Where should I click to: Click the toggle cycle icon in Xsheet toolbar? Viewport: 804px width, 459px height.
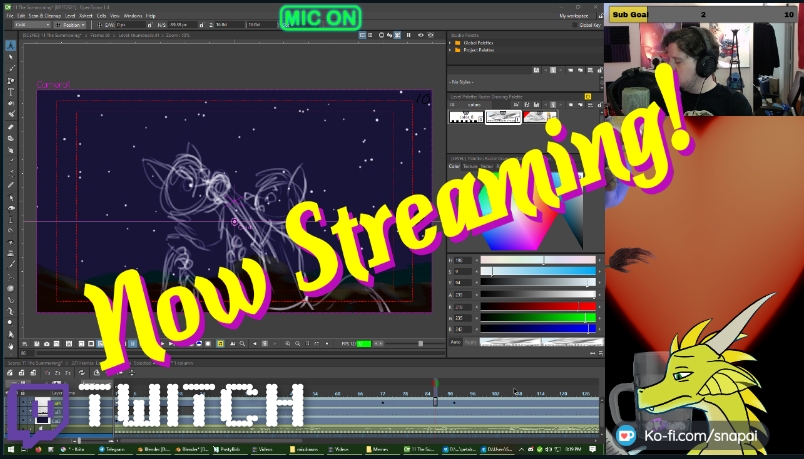point(82,373)
